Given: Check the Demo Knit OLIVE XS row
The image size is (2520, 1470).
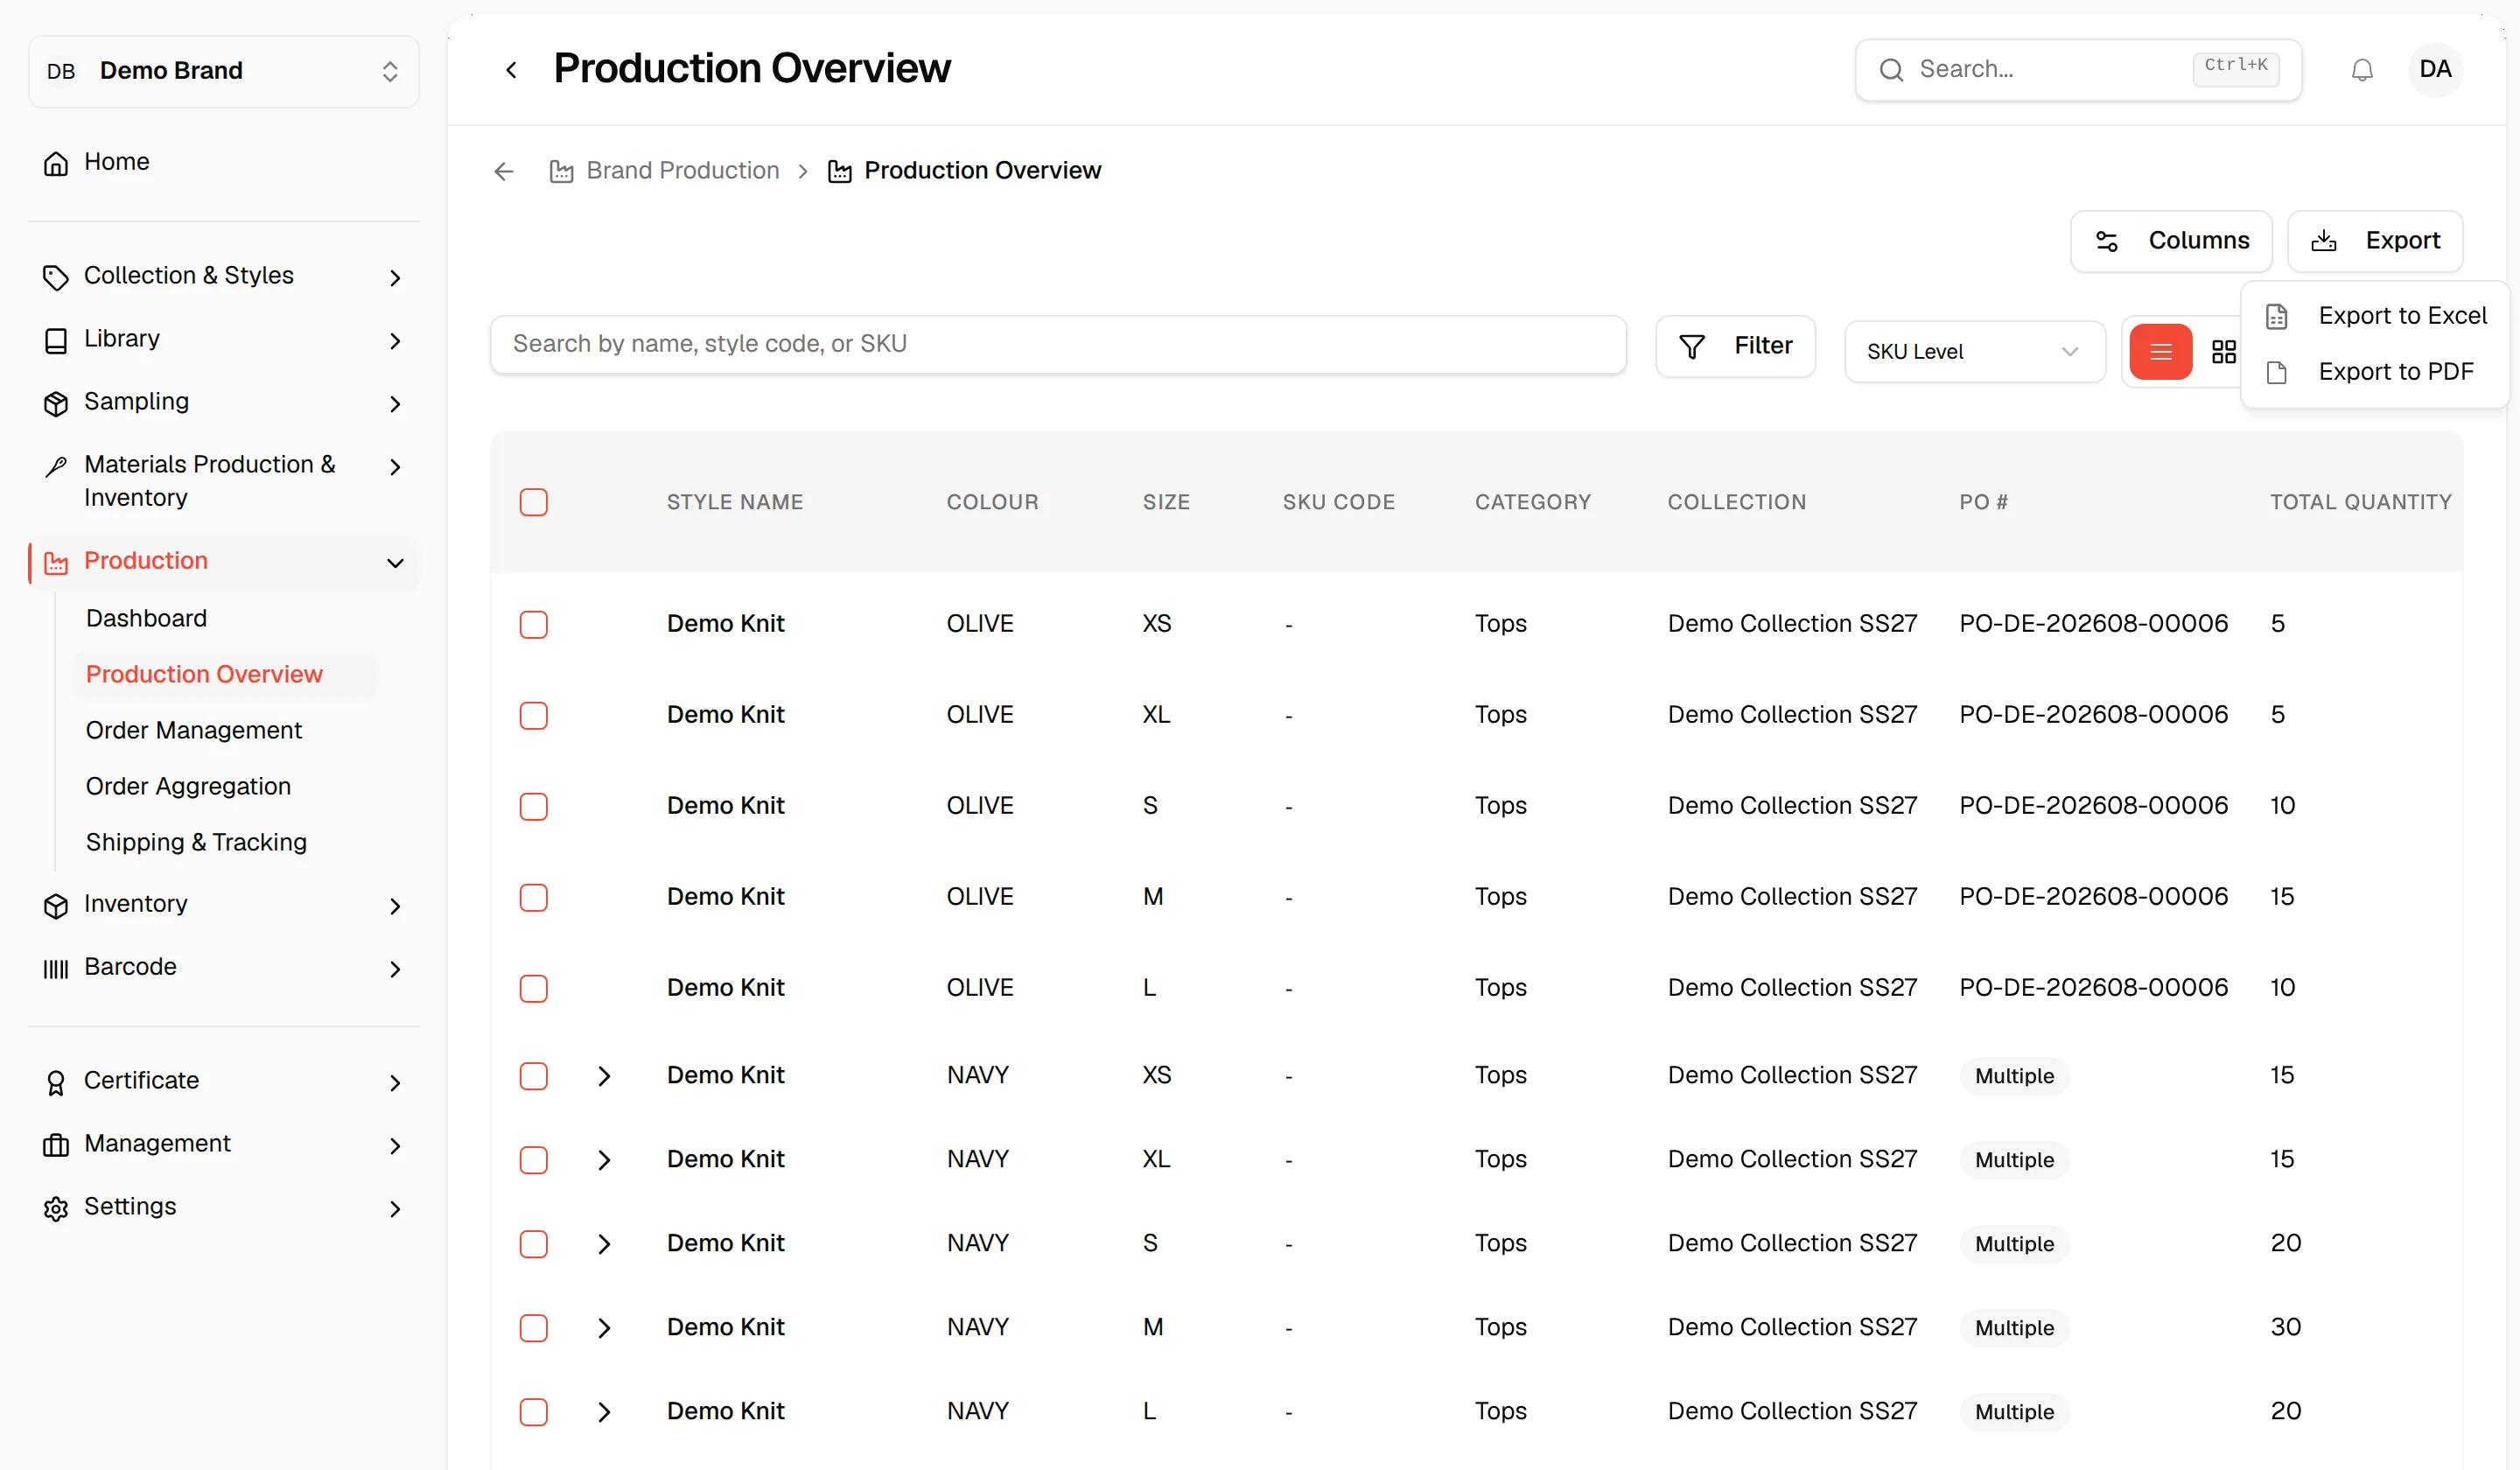Looking at the screenshot, I should tap(534, 625).
